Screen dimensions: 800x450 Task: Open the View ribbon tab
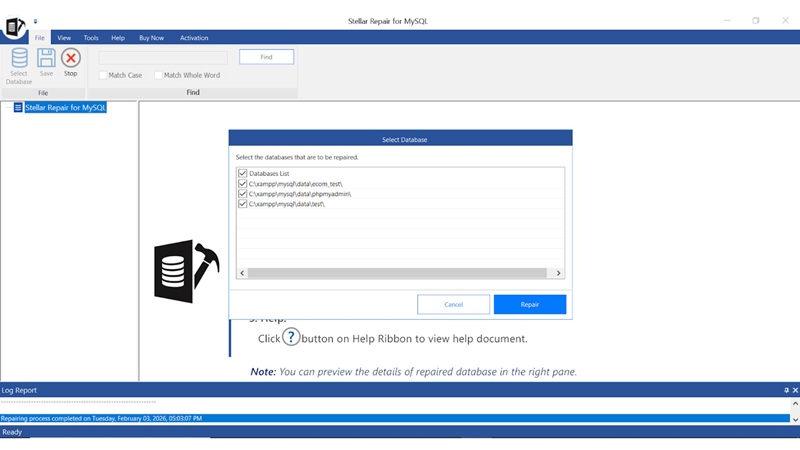tap(64, 38)
